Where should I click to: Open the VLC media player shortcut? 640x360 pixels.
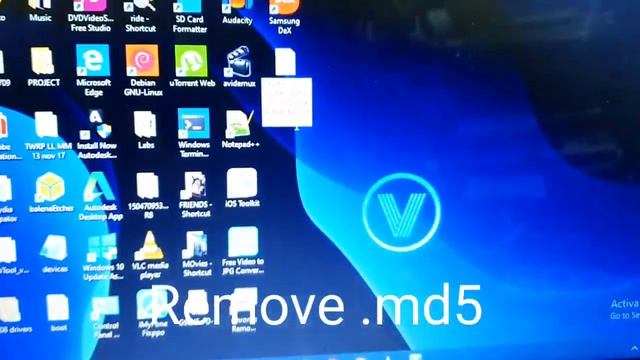150,256
